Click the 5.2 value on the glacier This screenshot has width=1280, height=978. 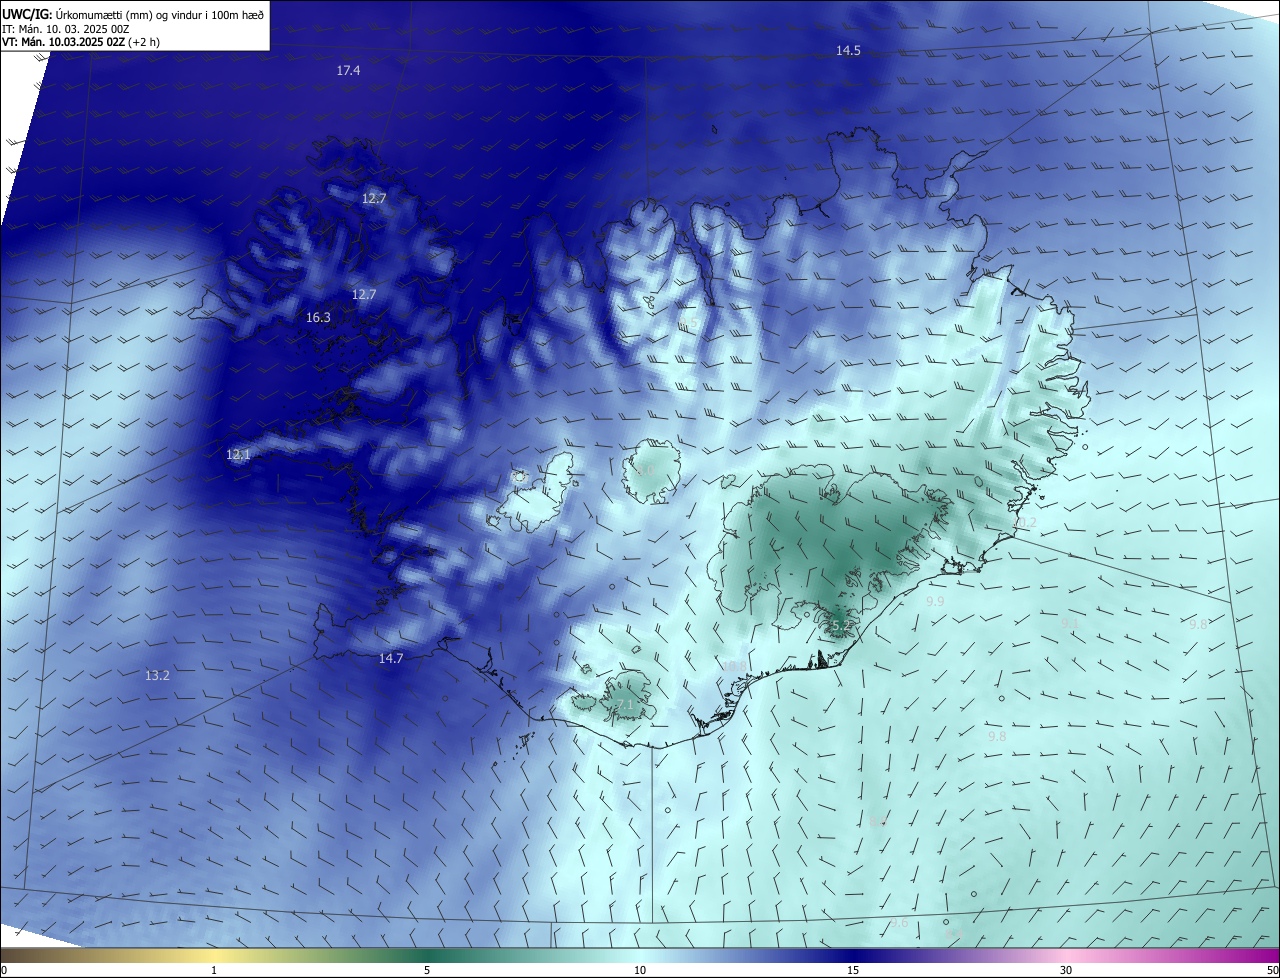(841, 626)
